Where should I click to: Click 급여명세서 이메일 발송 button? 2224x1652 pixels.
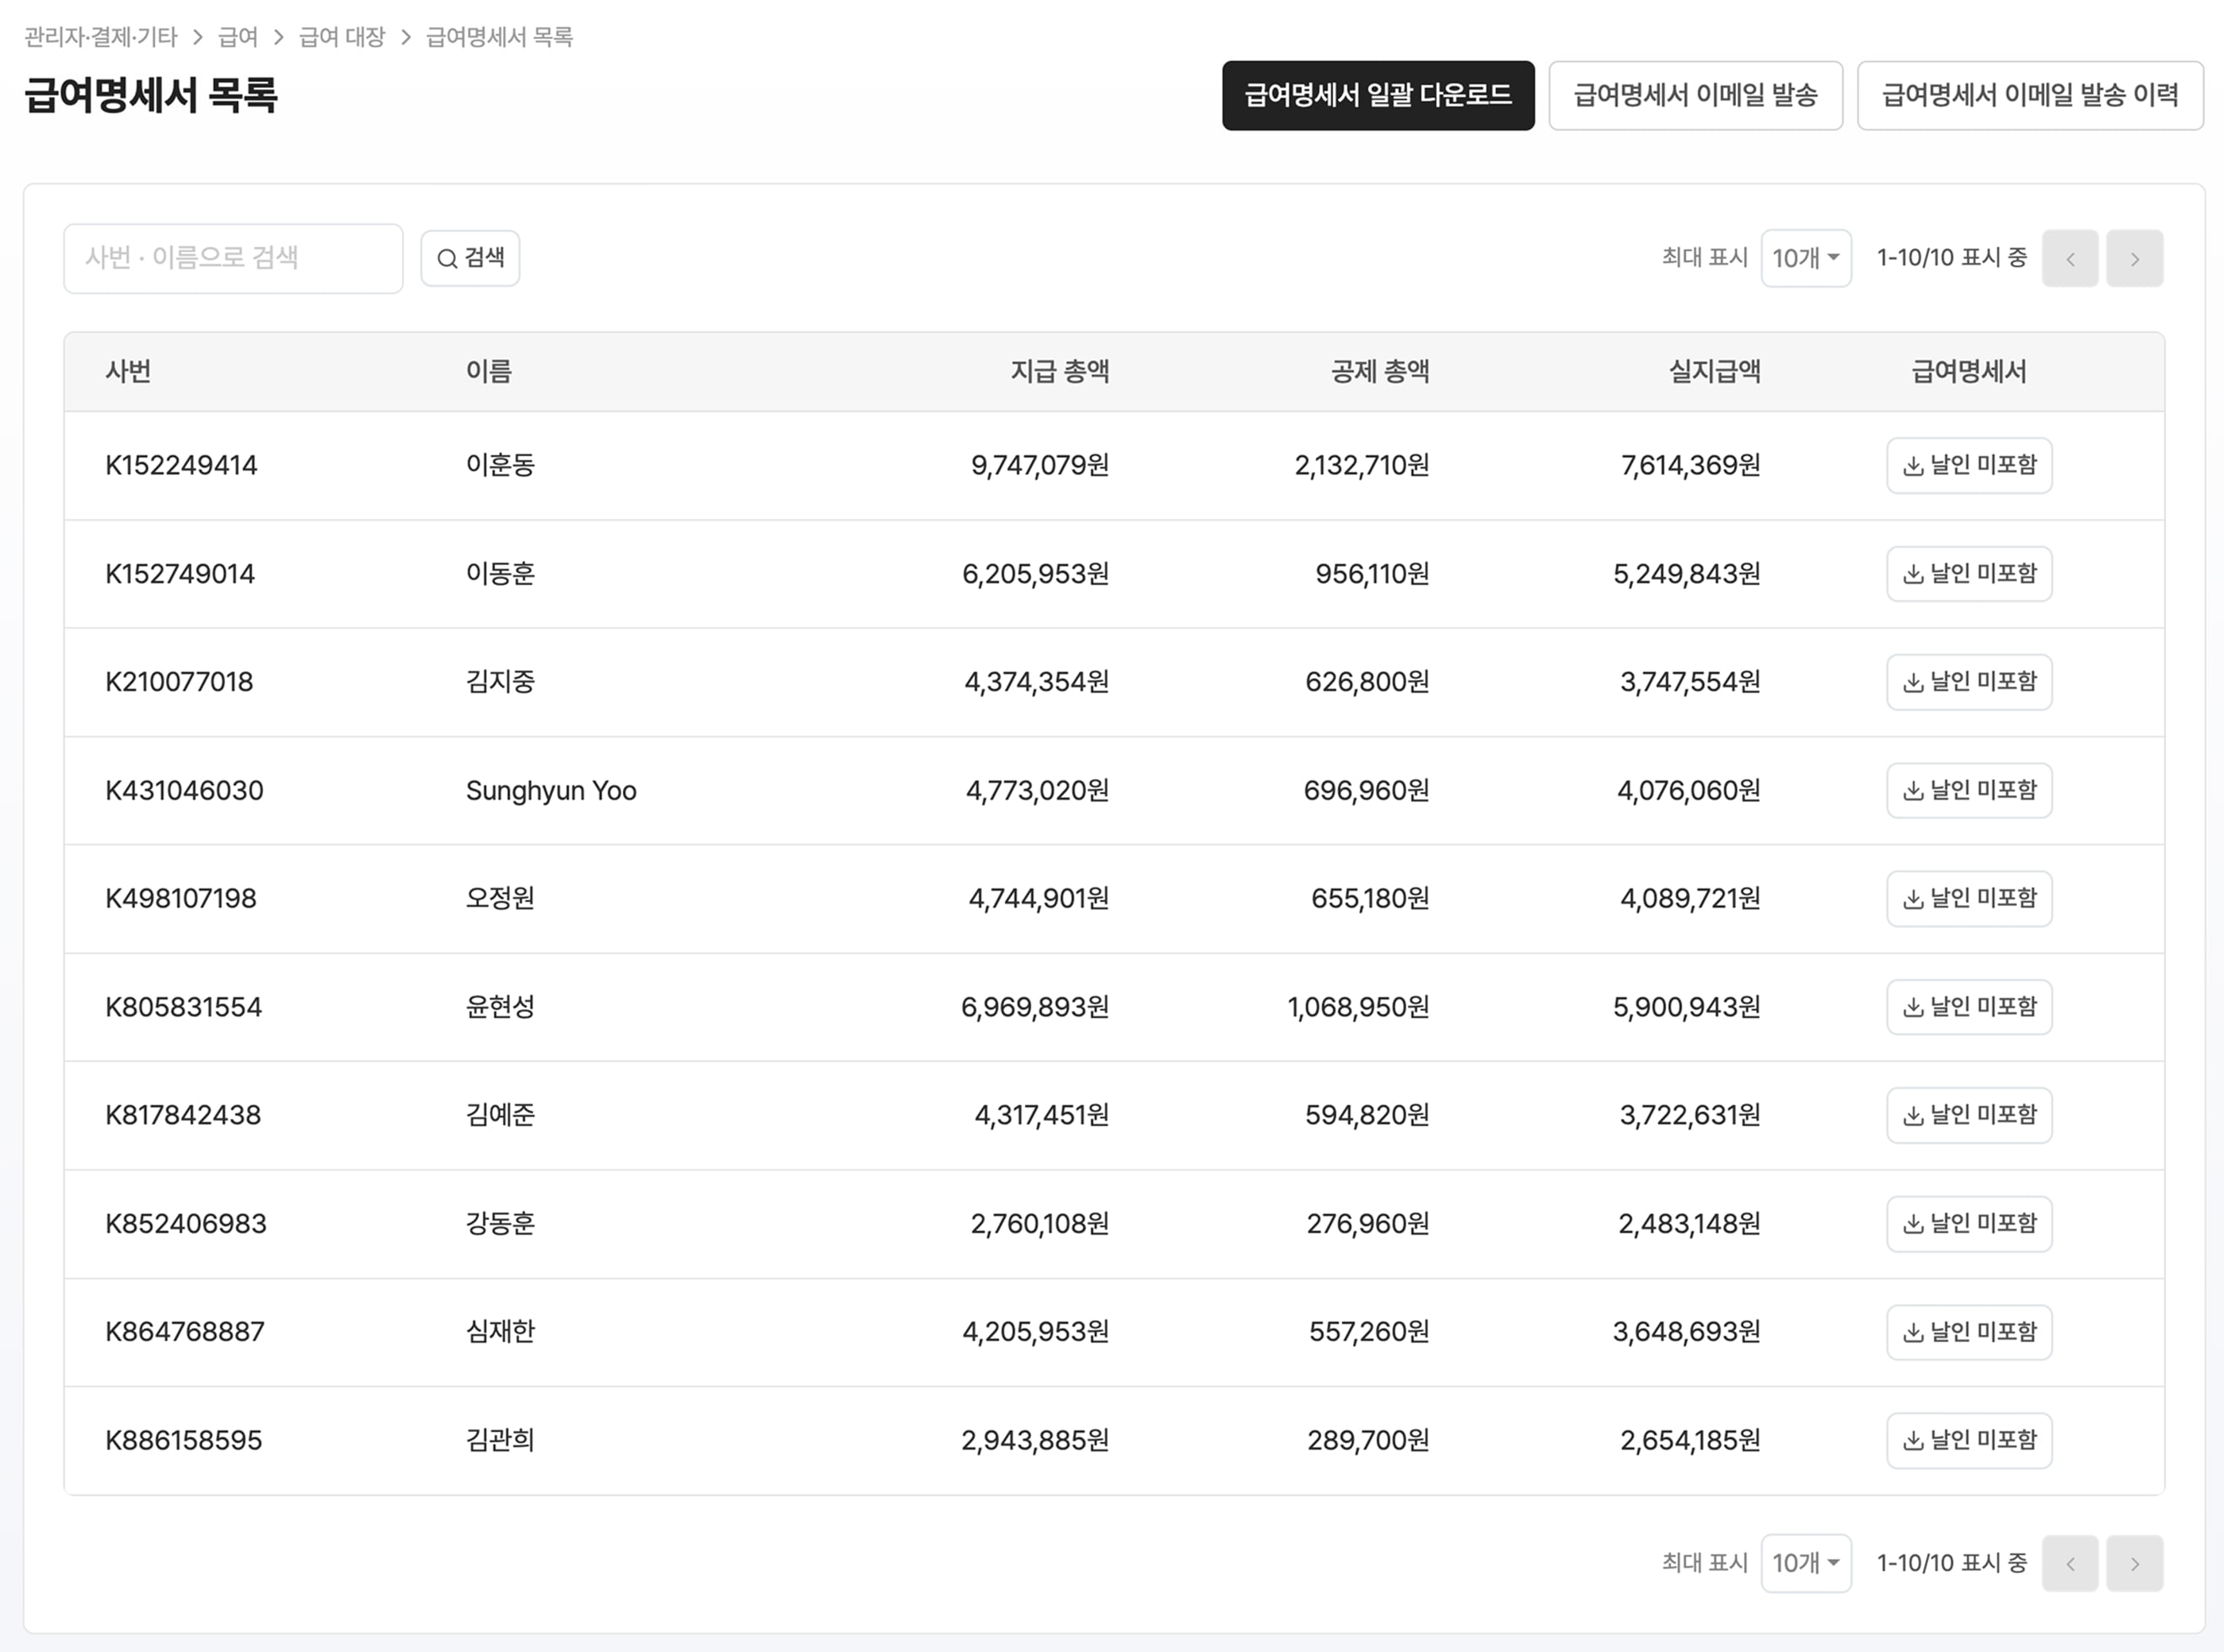pyautogui.click(x=1695, y=95)
